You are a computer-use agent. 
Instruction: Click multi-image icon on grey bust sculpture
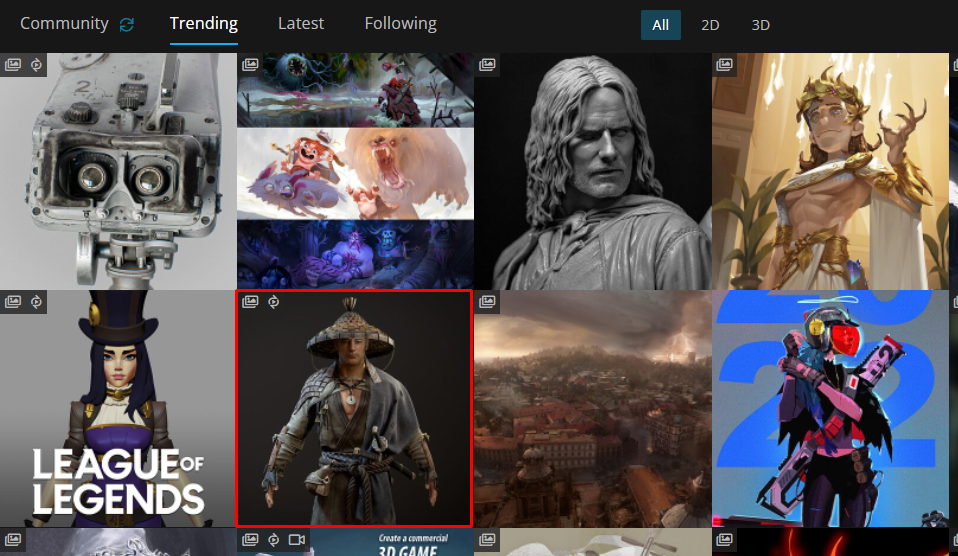[487, 64]
